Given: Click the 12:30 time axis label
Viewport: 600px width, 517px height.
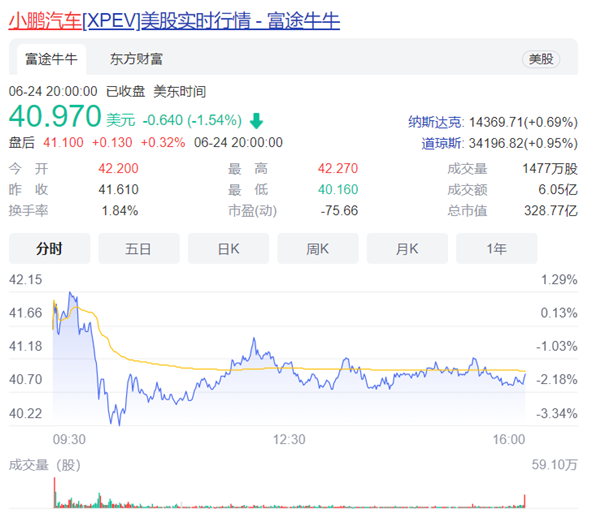Looking at the screenshot, I should 289,439.
